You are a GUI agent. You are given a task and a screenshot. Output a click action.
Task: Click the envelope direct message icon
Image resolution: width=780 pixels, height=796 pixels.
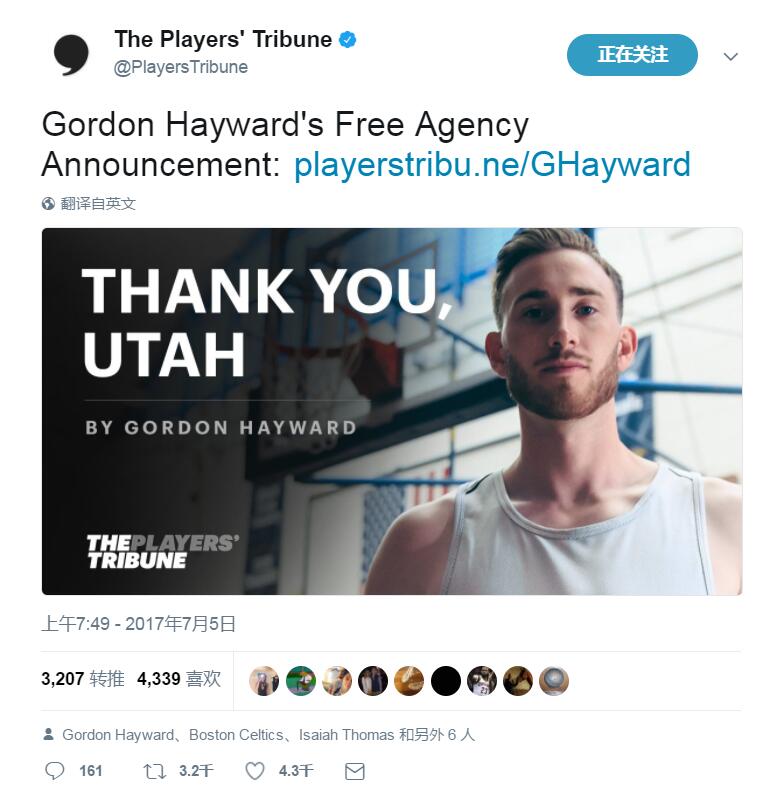click(x=354, y=771)
